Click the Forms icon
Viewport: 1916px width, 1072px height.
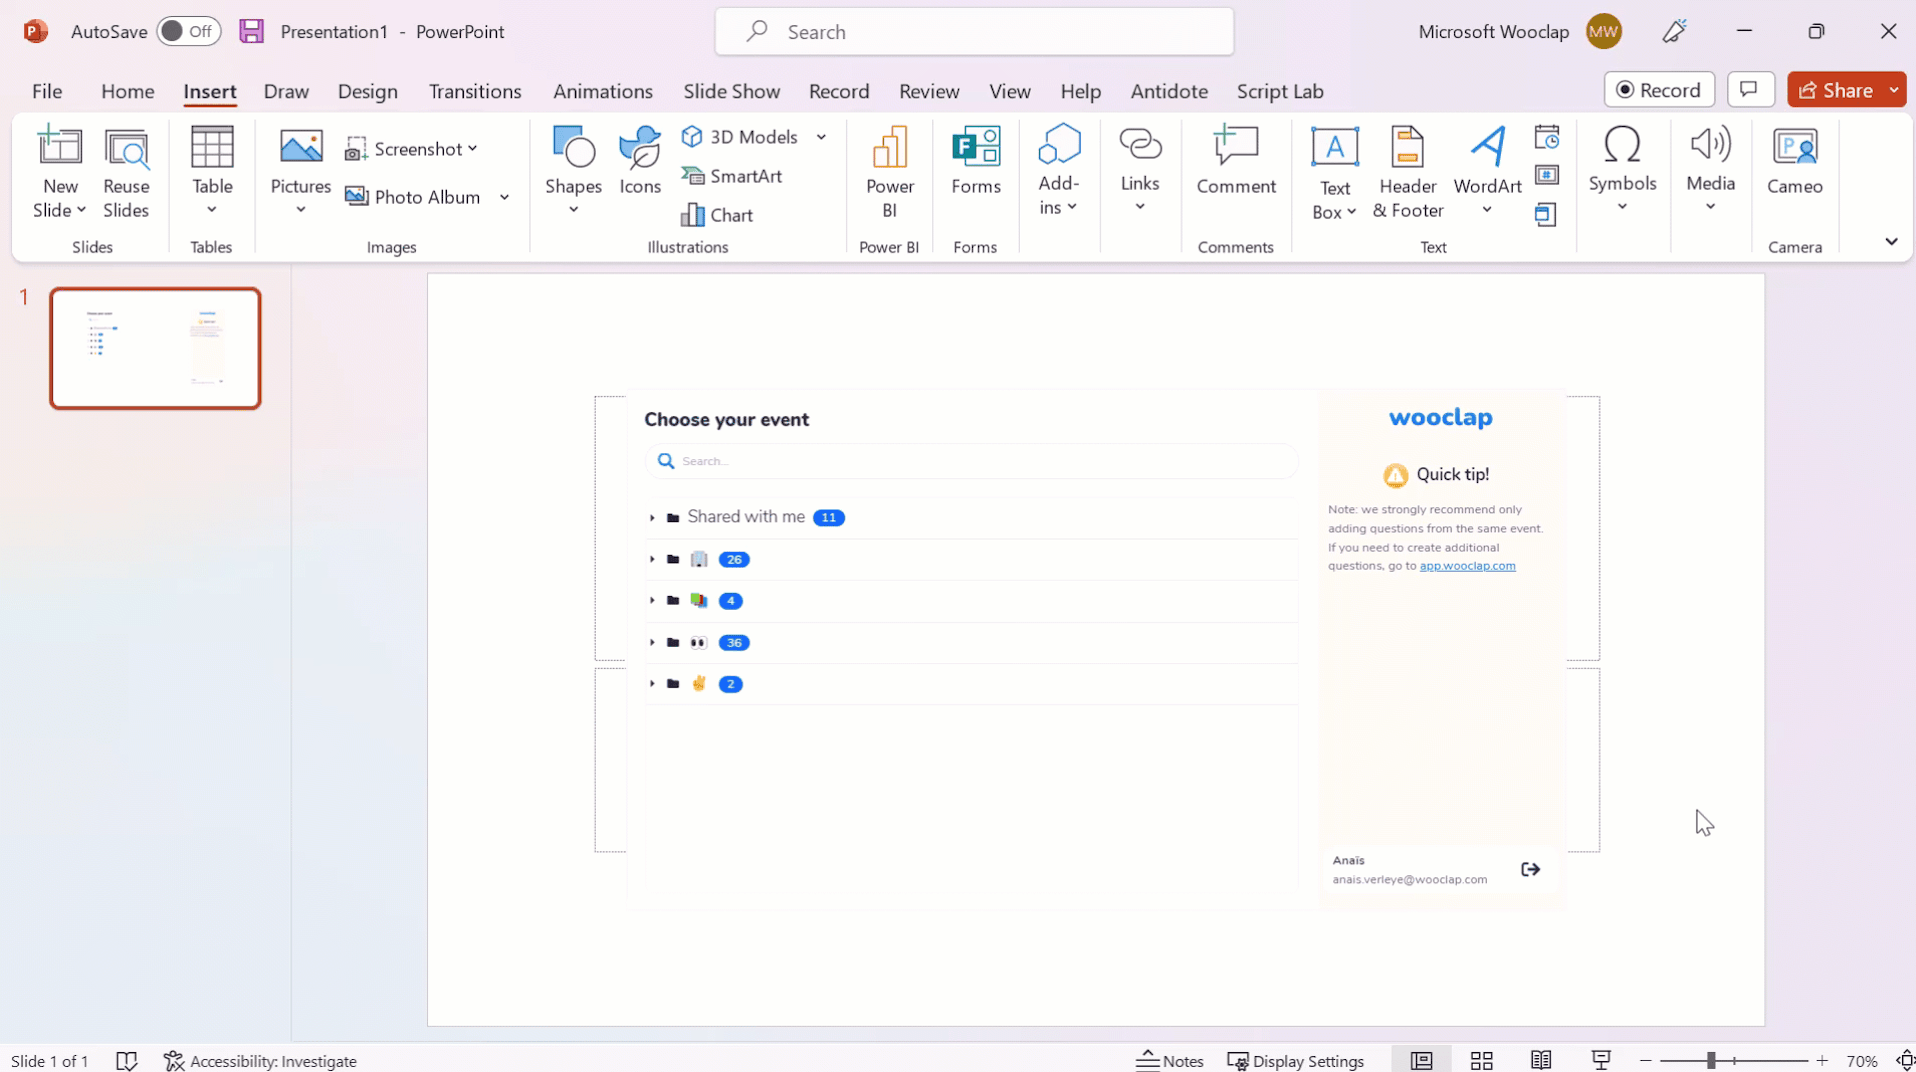tap(976, 146)
